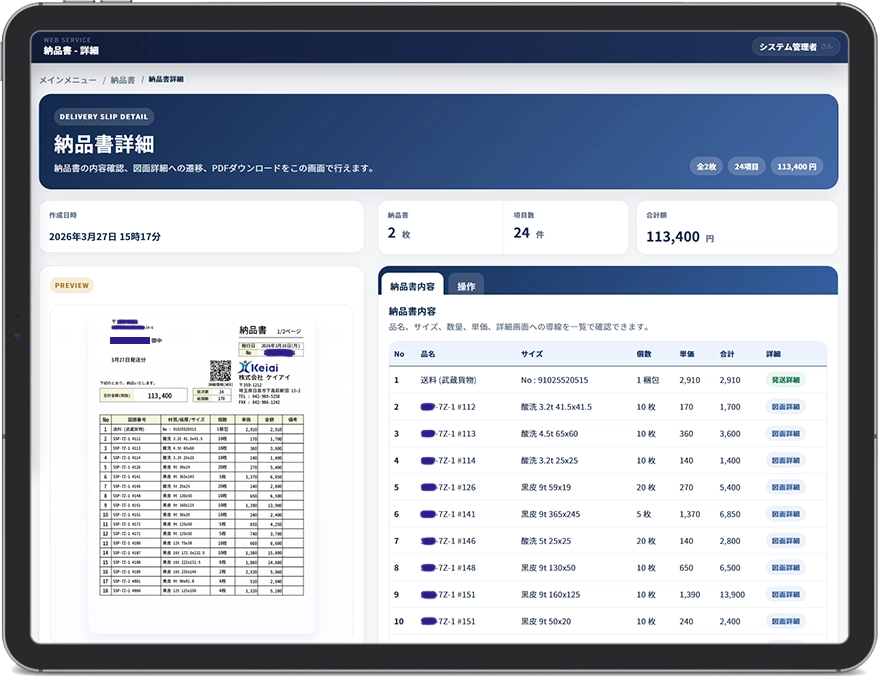Click the 13,900 total cell

pyautogui.click(x=732, y=594)
